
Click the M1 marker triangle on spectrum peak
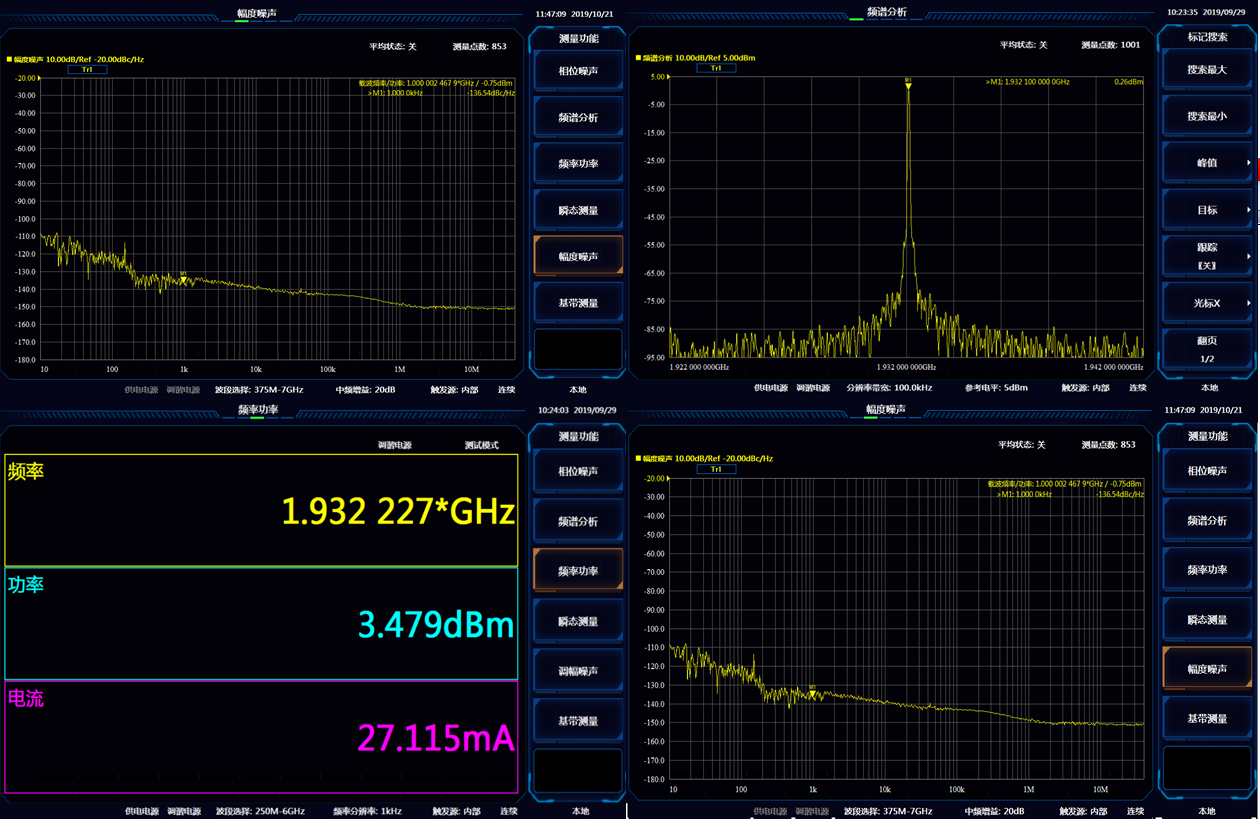(908, 85)
